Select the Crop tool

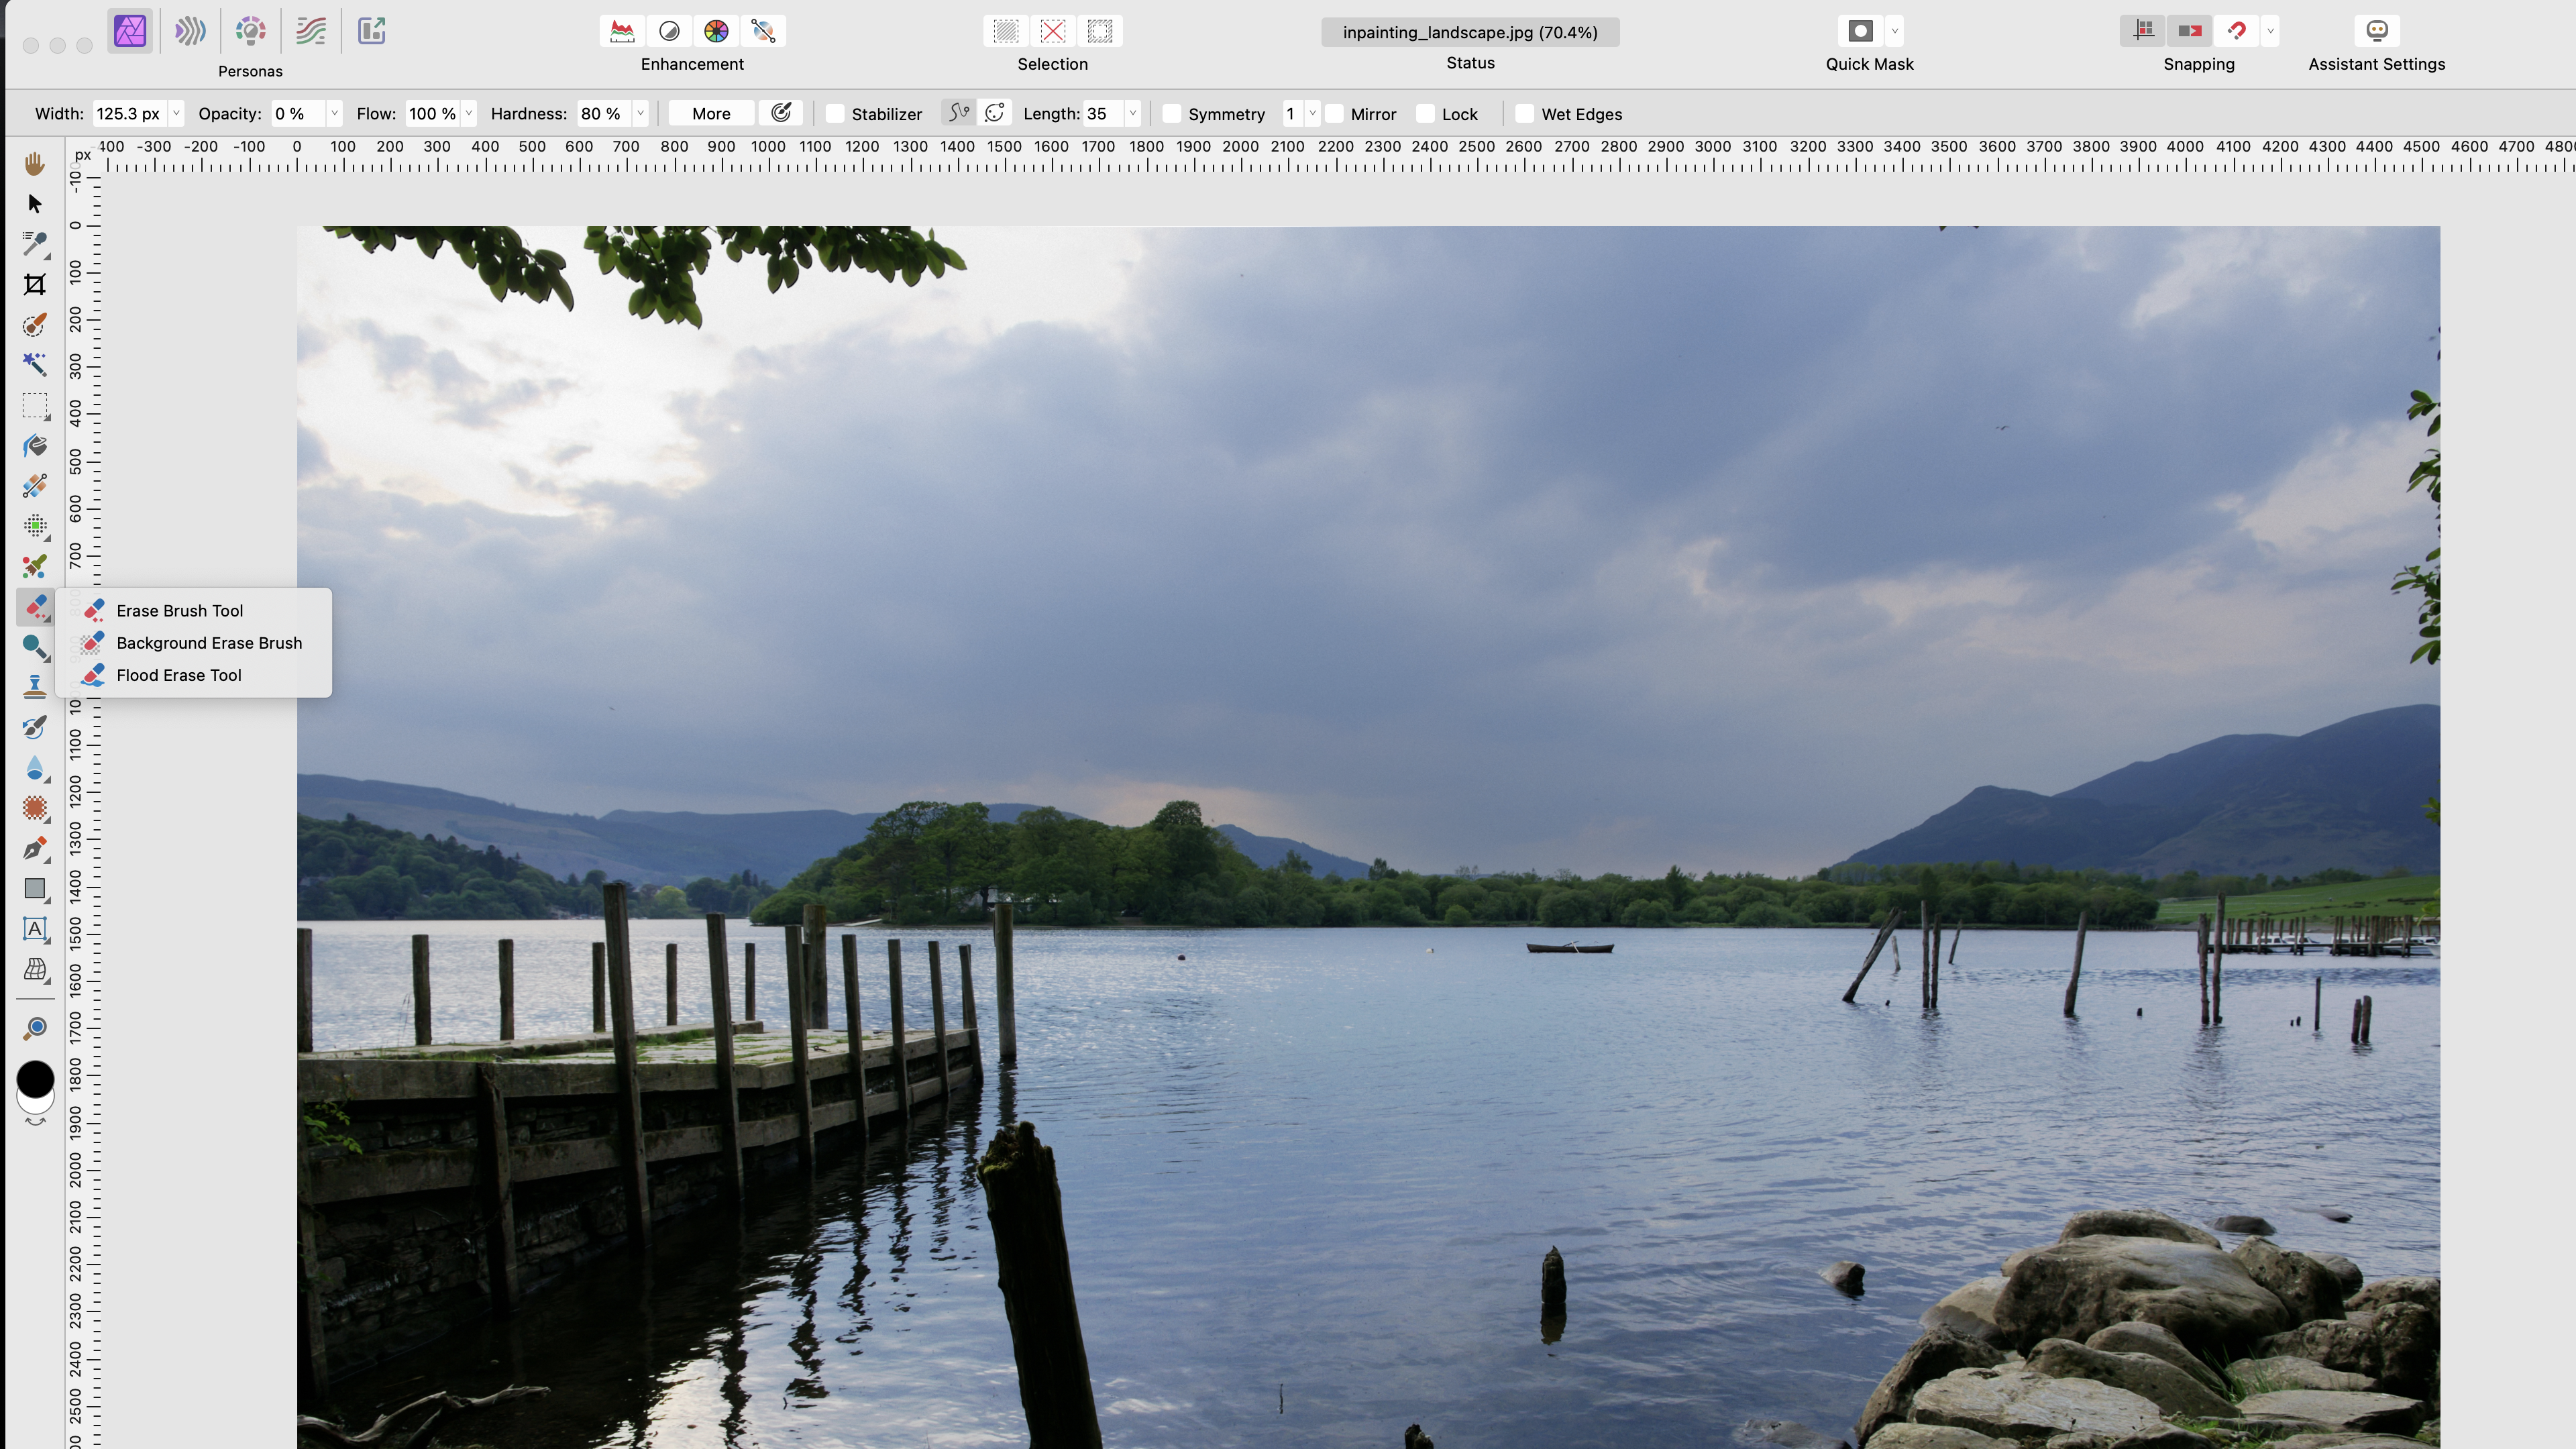(35, 285)
